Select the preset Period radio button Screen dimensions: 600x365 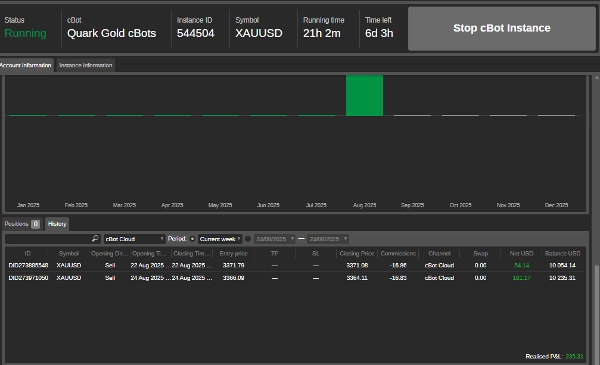(x=192, y=239)
